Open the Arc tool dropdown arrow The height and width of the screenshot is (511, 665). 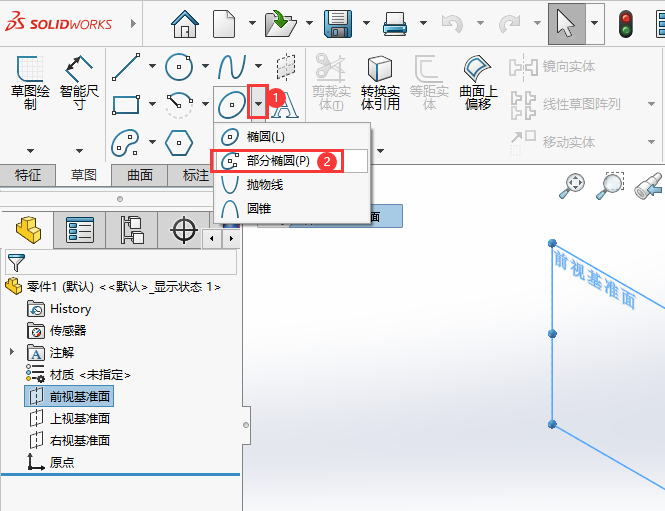tap(205, 103)
